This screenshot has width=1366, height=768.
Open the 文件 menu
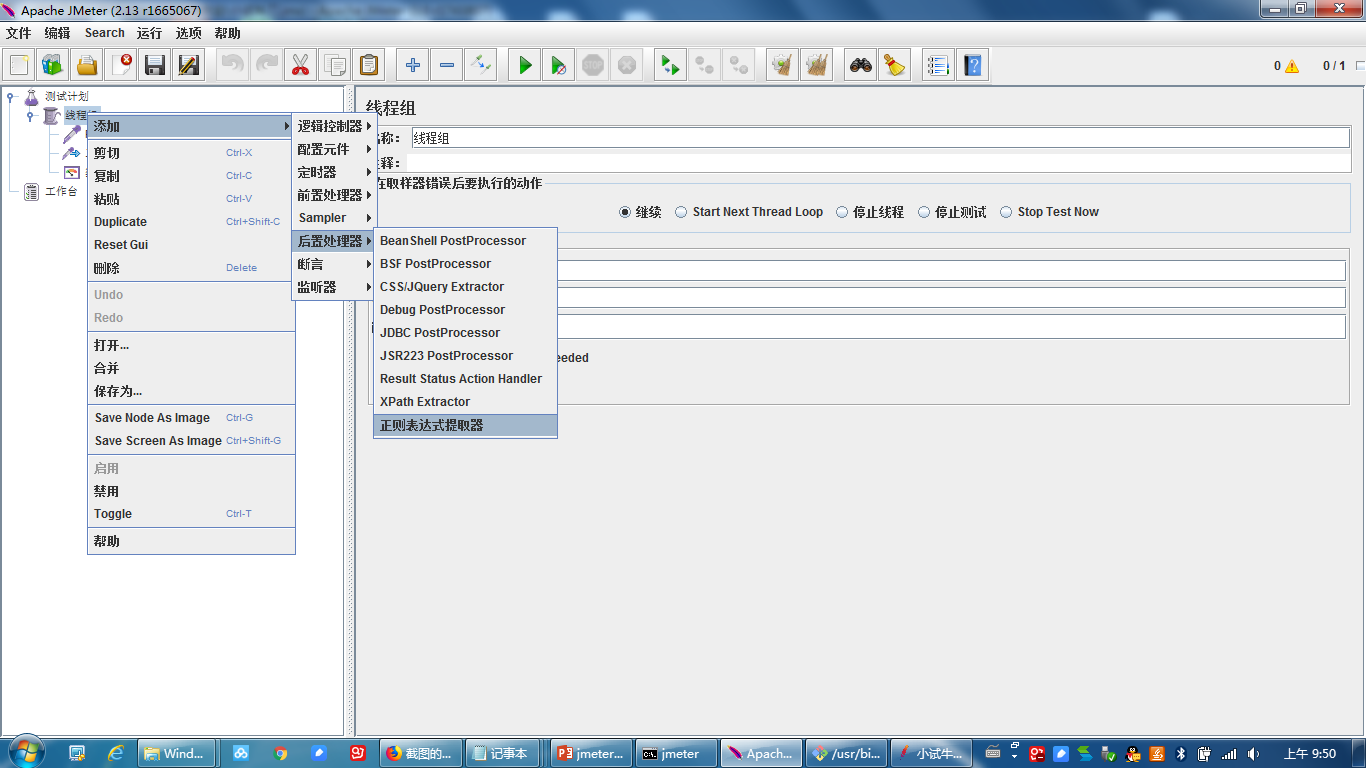(x=19, y=33)
